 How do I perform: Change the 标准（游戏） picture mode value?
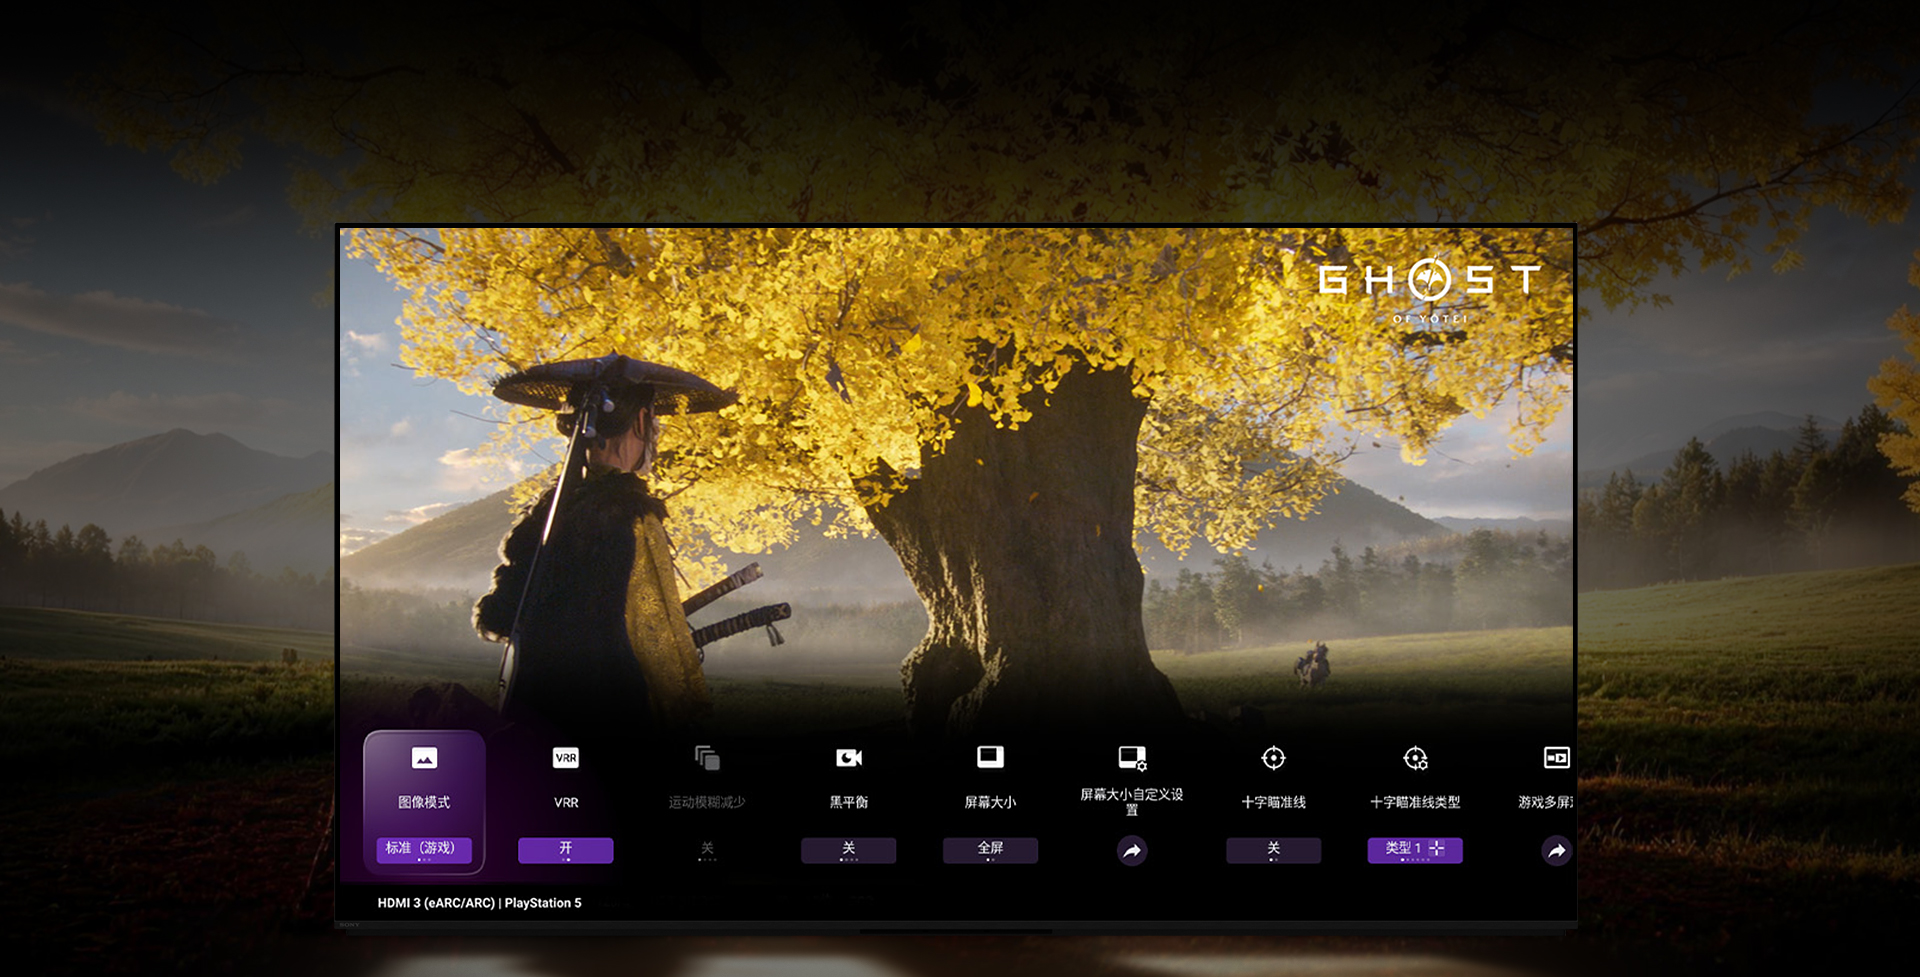click(x=424, y=849)
